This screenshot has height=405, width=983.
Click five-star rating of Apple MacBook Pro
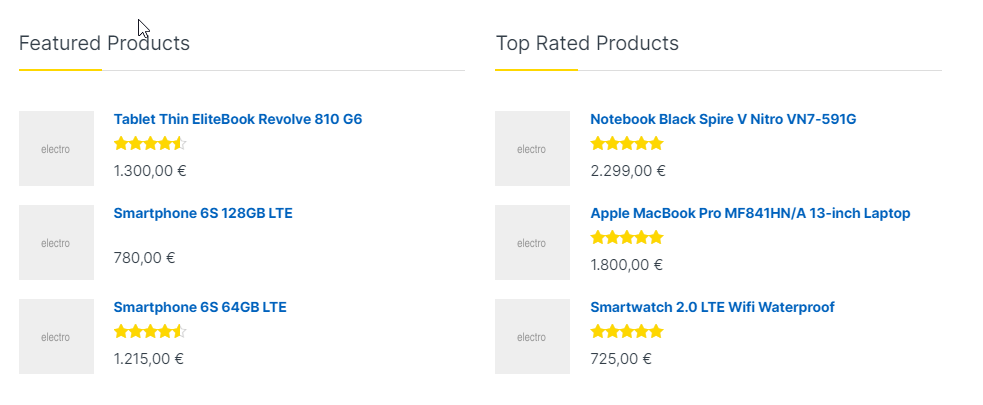coord(627,238)
